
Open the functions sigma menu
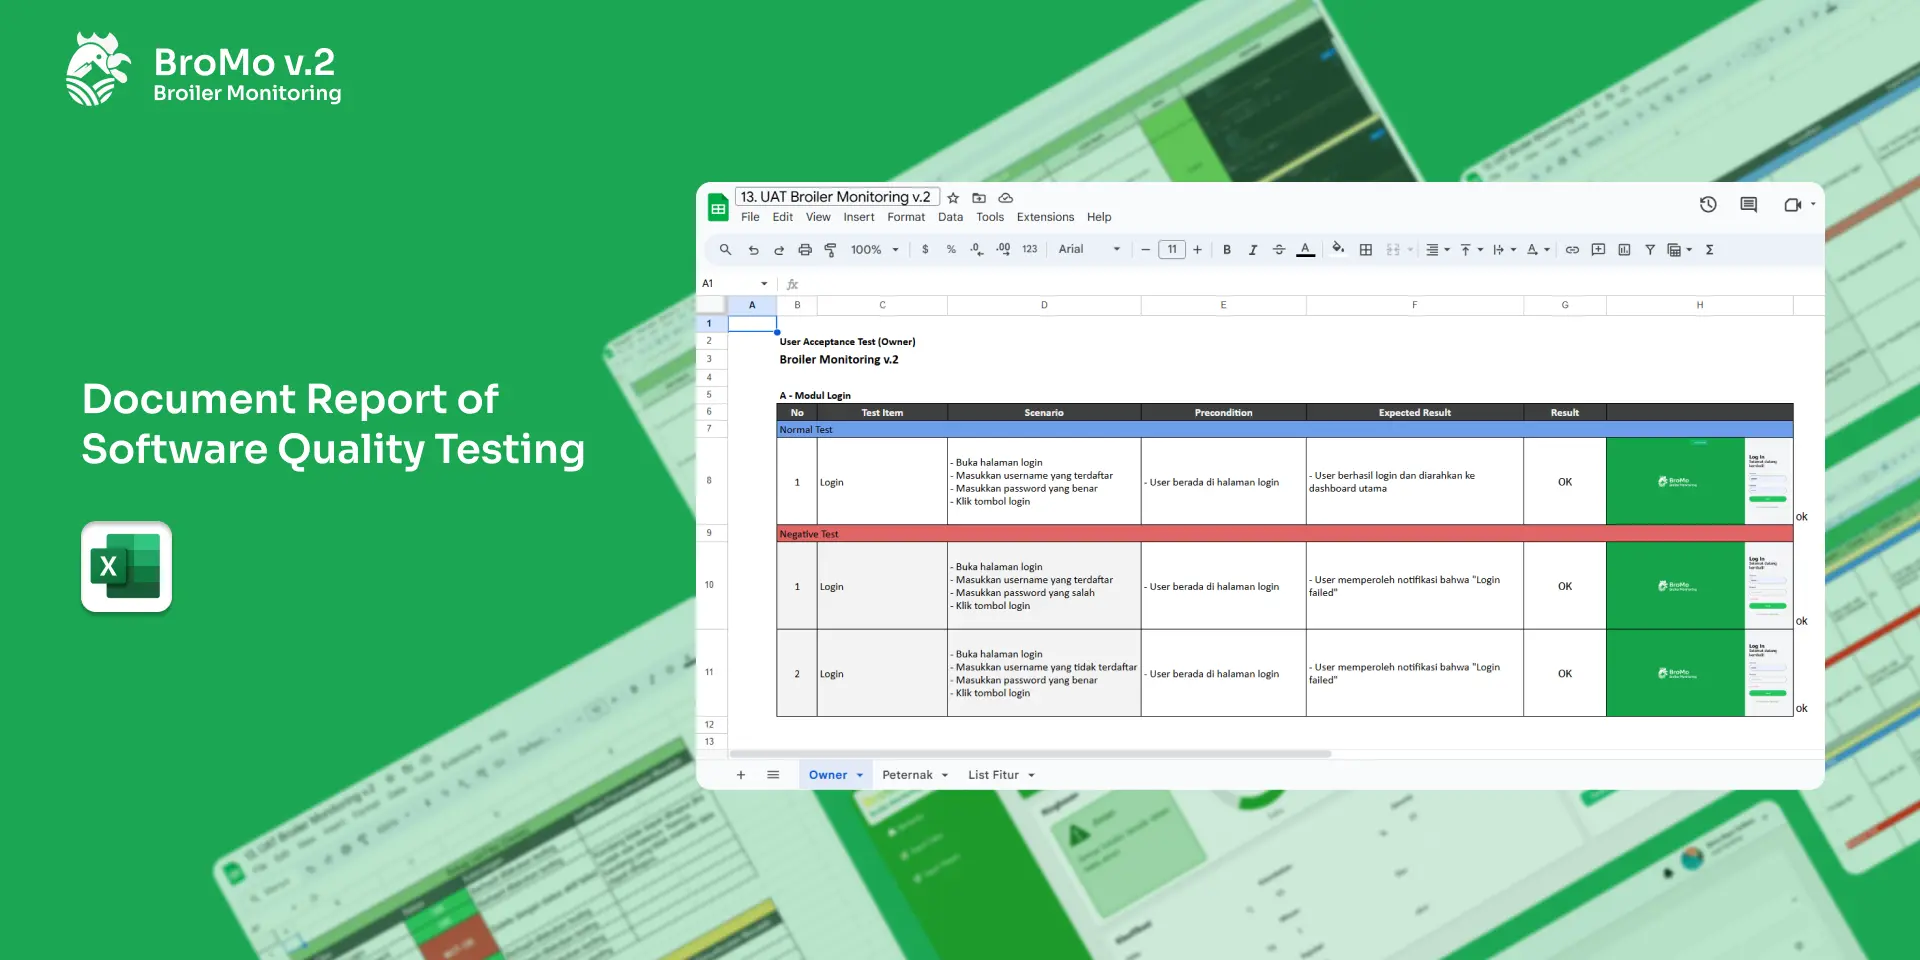point(1710,250)
